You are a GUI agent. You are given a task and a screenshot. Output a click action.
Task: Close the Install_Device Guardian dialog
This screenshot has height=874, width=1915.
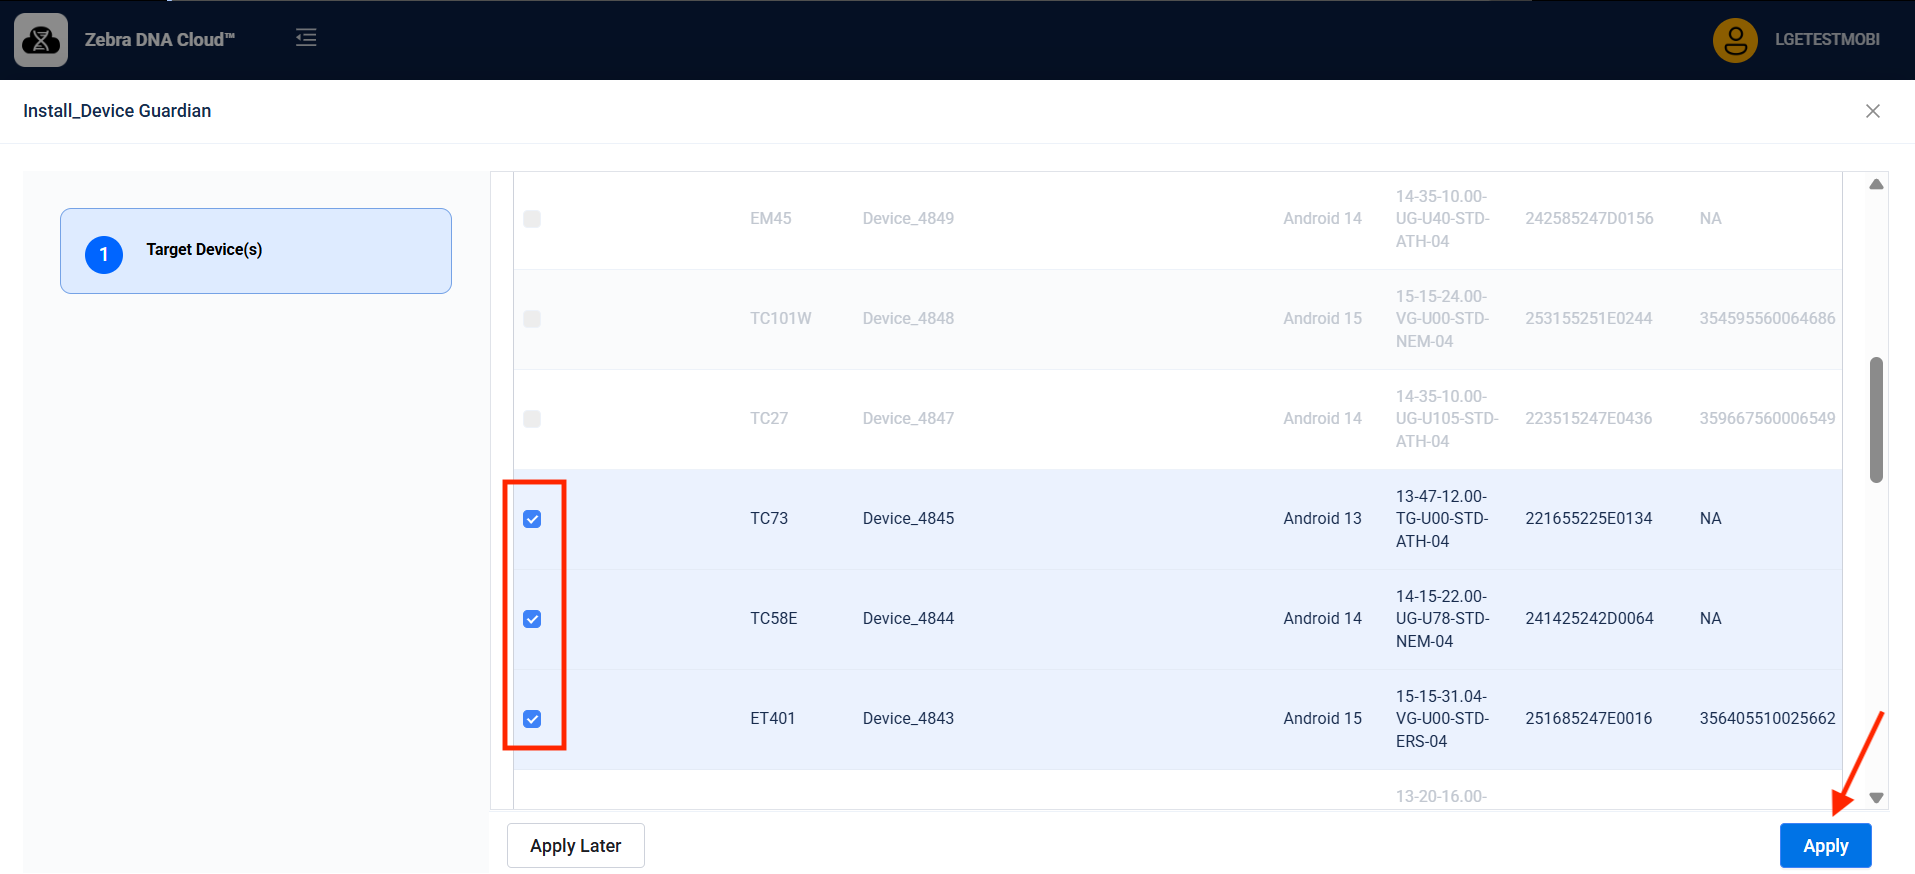coord(1872,111)
